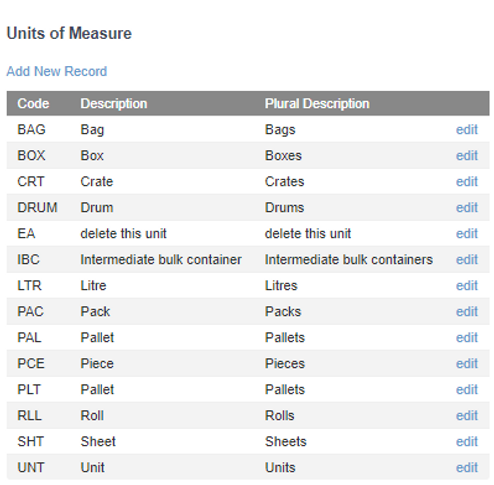
Task: Edit the CRT Crate row
Action: [467, 181]
